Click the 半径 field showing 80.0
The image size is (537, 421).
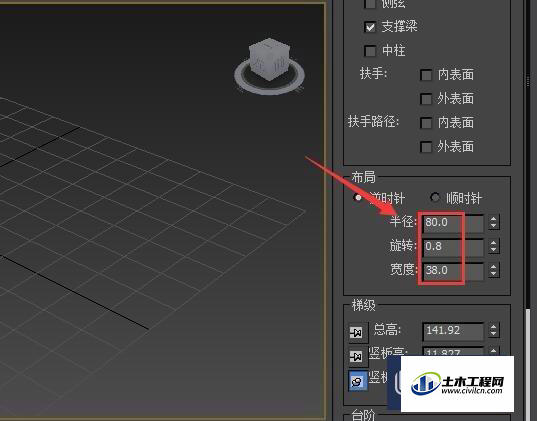point(453,223)
